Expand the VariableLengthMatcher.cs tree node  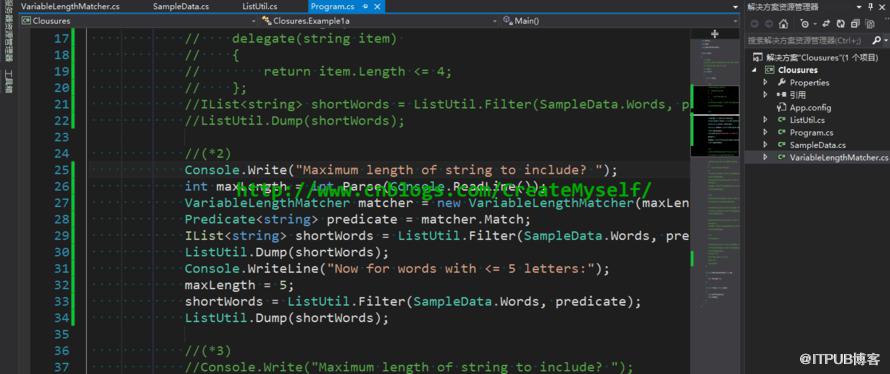(x=765, y=157)
